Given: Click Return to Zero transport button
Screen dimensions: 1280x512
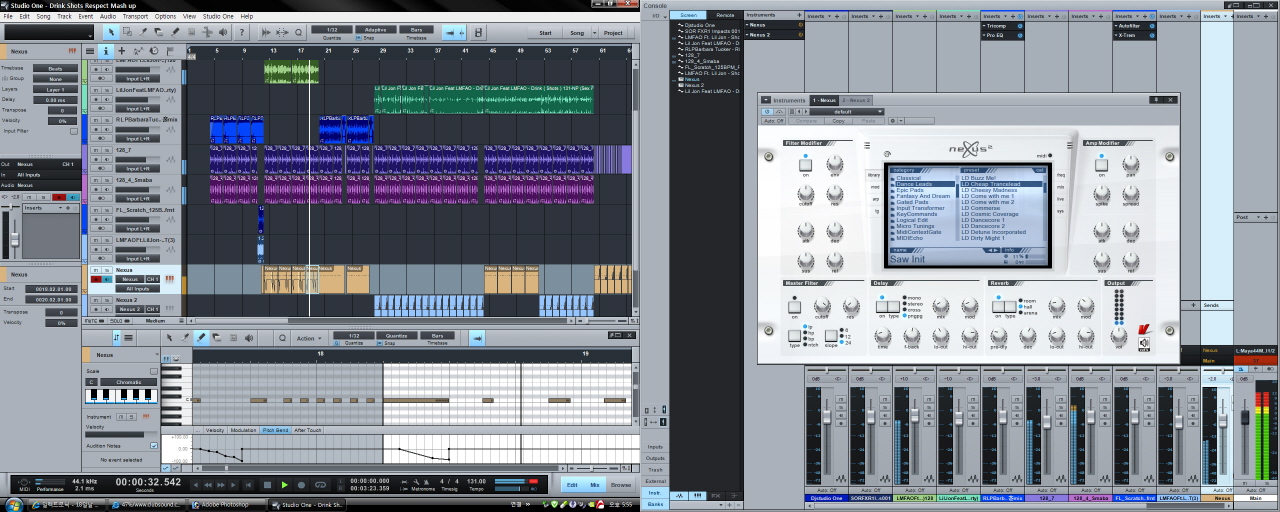Looking at the screenshot, I should coord(248,485).
